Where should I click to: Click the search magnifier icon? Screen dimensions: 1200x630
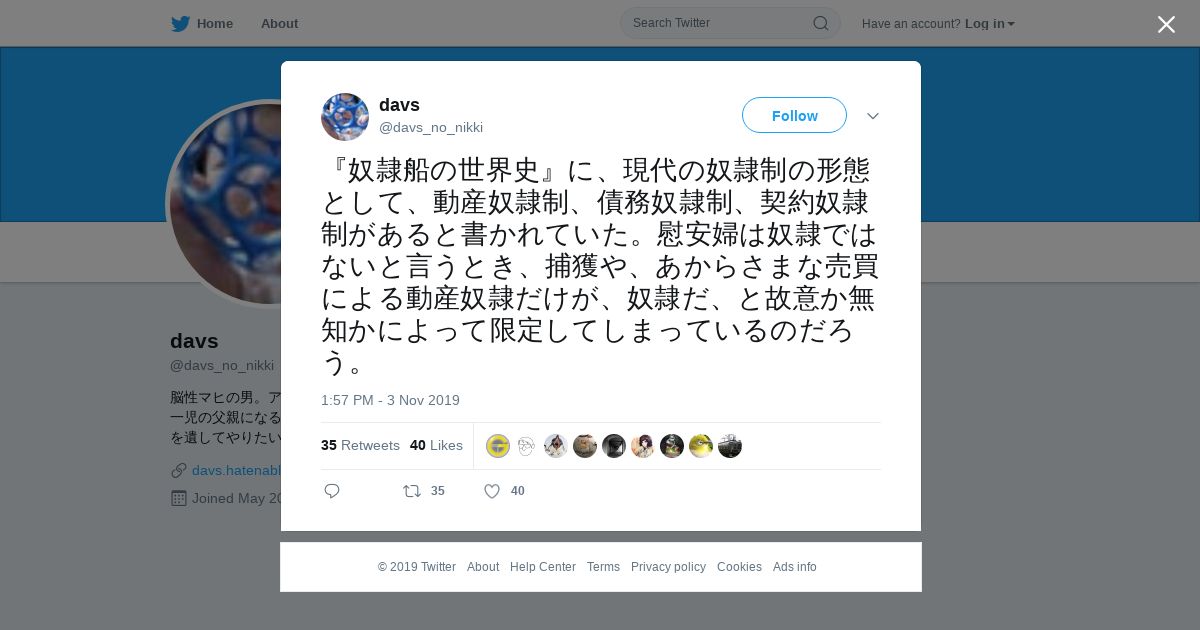coord(820,23)
